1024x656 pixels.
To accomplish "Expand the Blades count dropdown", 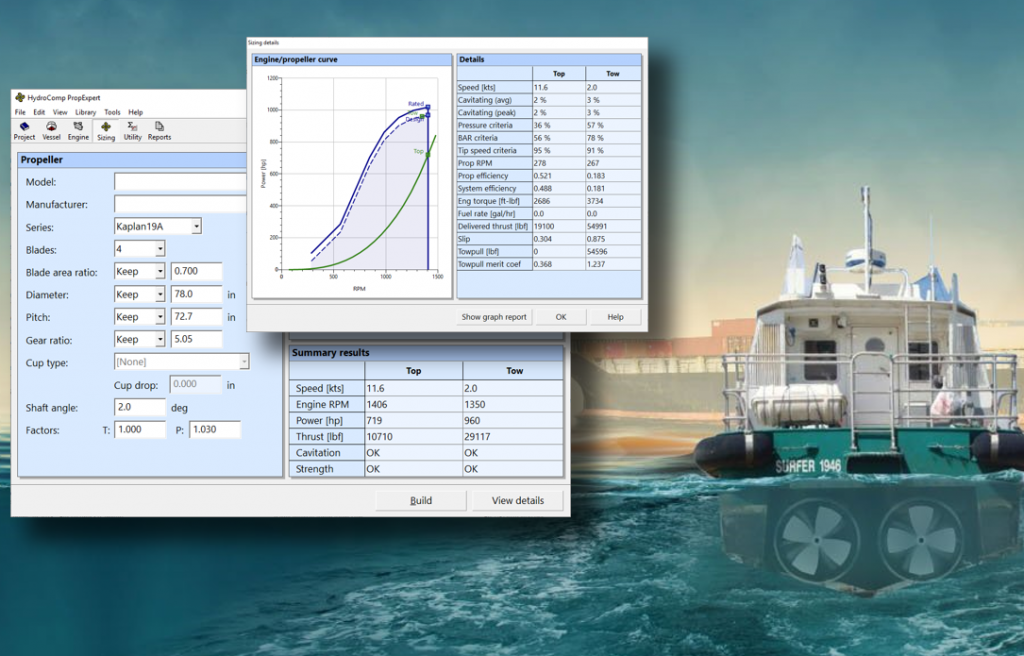I will [x=160, y=249].
